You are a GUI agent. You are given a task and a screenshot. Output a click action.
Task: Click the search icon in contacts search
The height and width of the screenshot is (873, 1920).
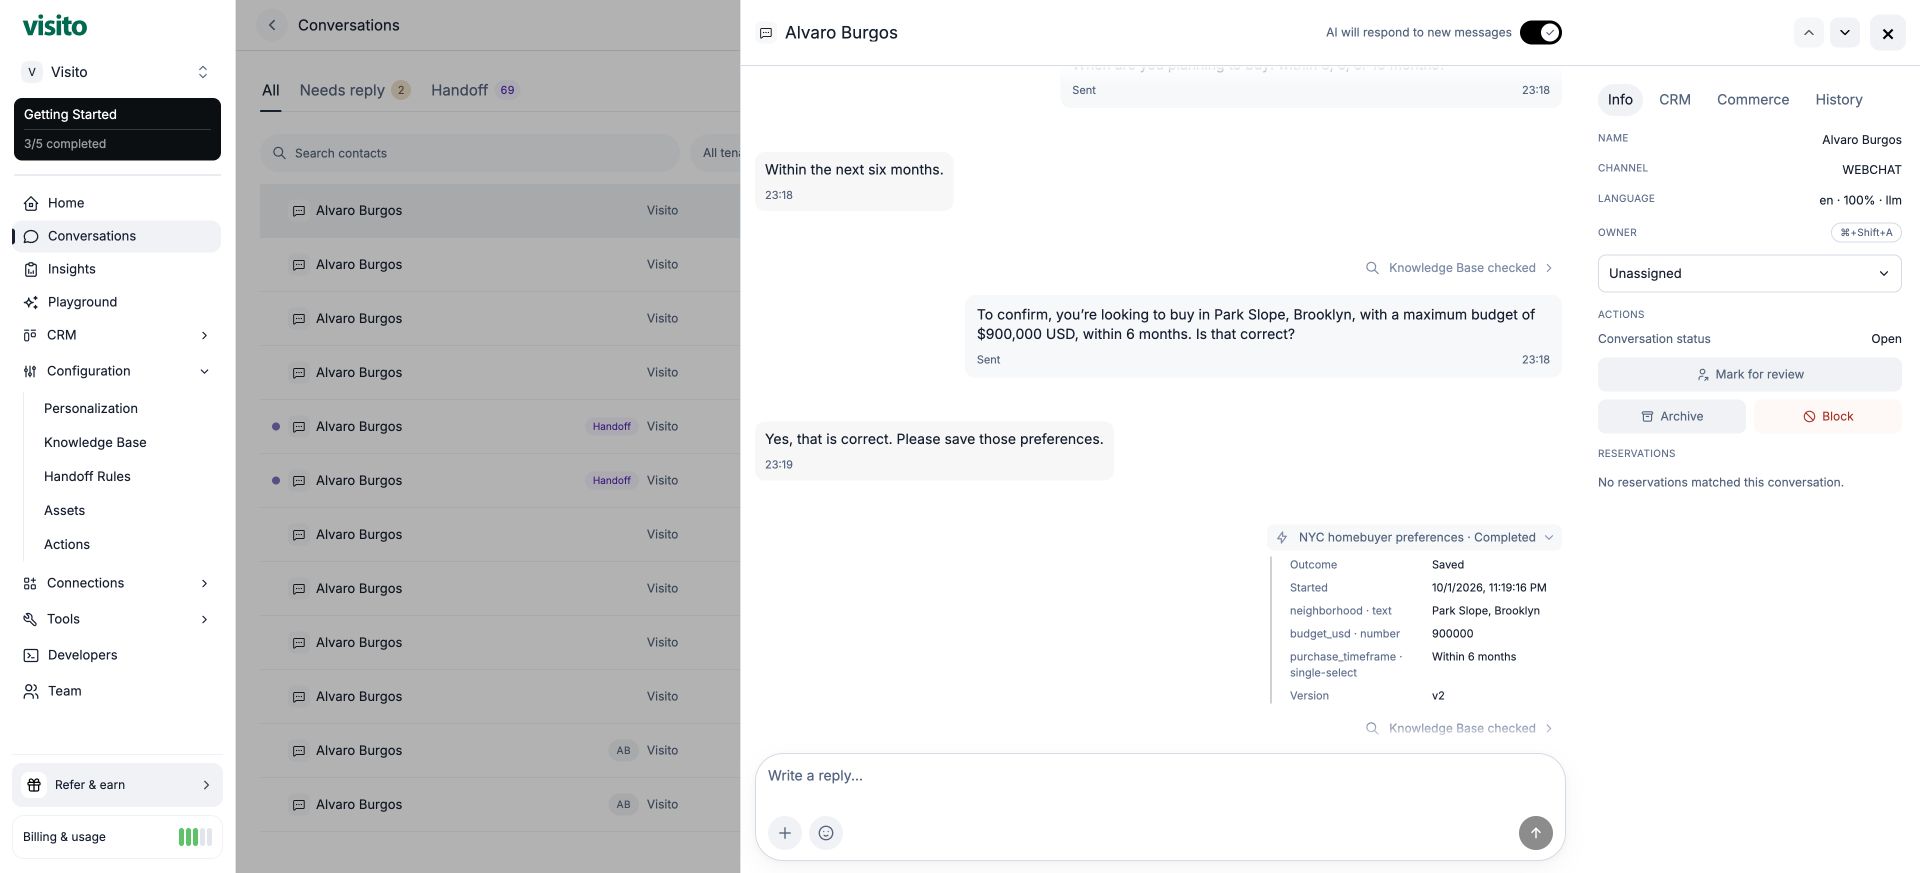[280, 153]
